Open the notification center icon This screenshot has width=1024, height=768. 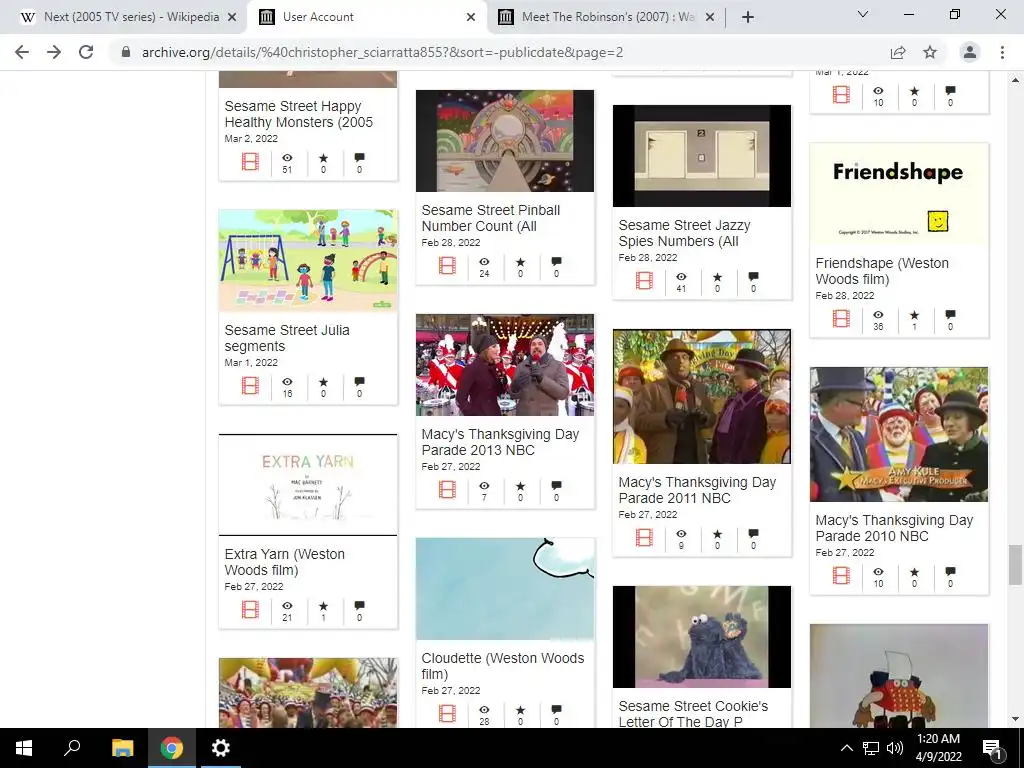pos(993,748)
